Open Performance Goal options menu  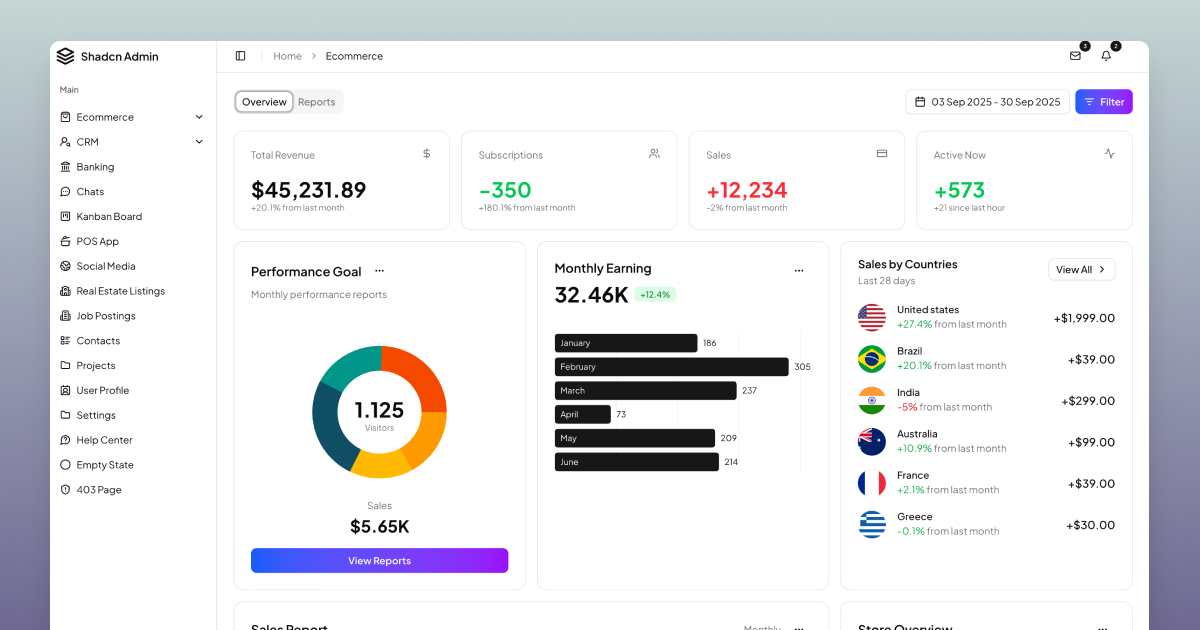click(379, 271)
